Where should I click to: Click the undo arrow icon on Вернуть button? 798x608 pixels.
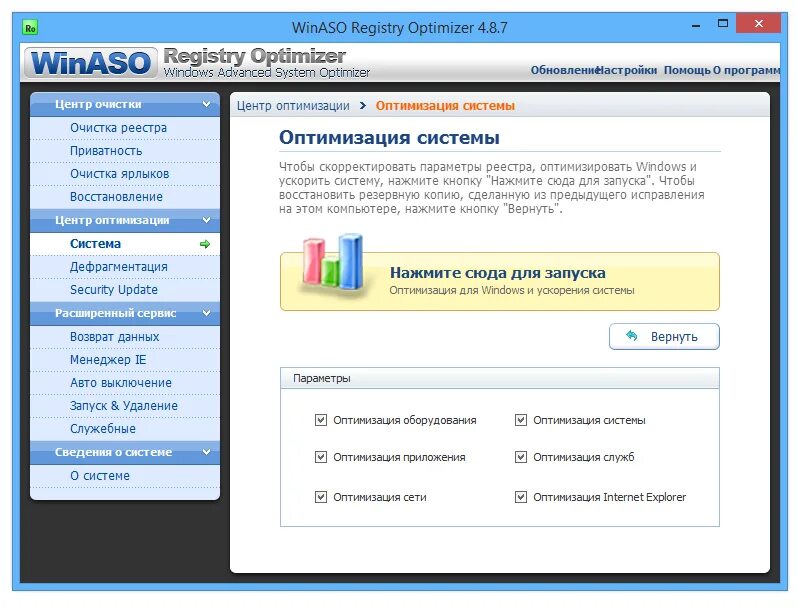(632, 336)
